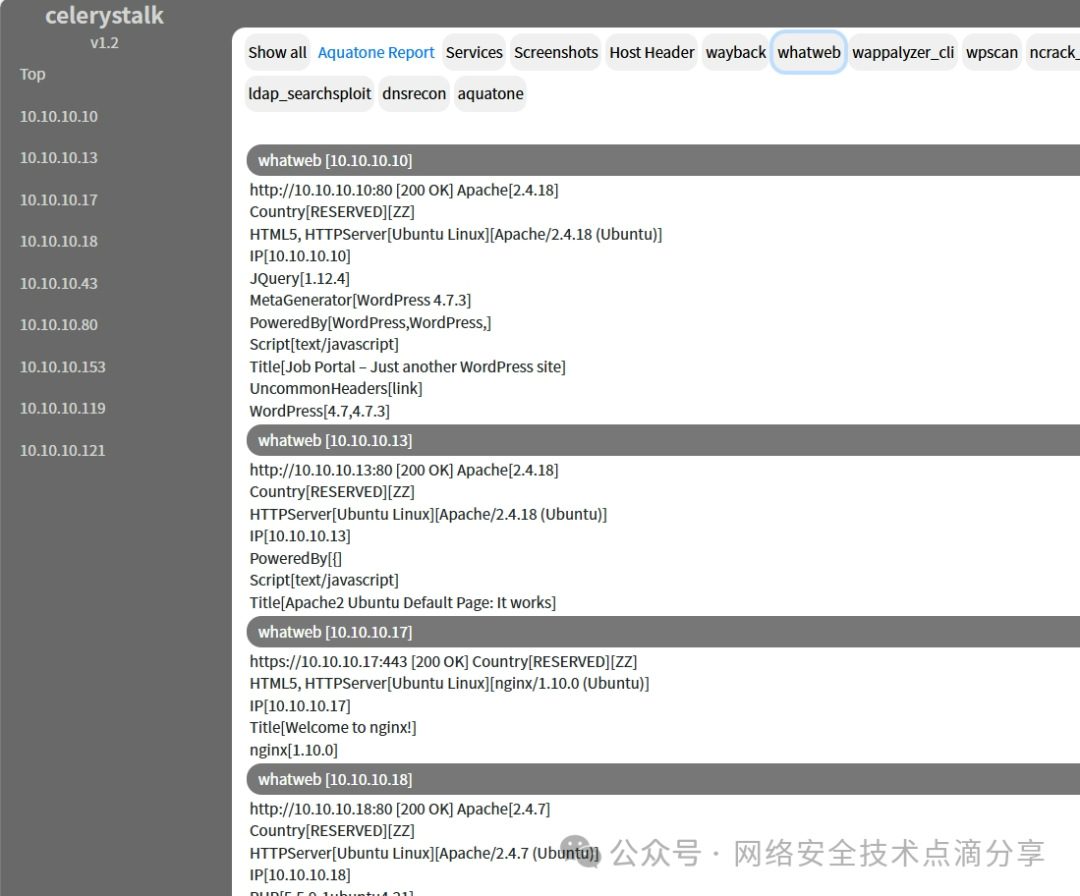
Task: Jump to Top in sidebar
Action: tap(32, 74)
